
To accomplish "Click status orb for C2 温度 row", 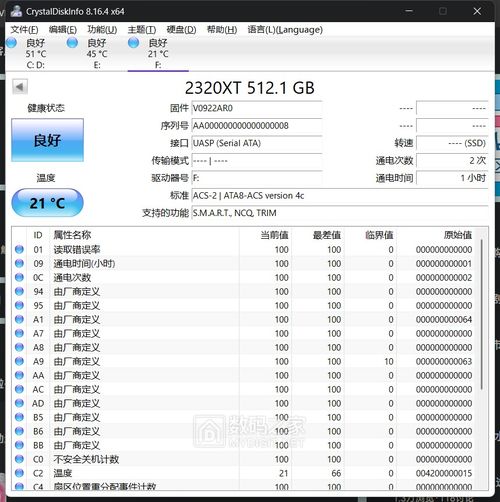I will (x=19, y=473).
